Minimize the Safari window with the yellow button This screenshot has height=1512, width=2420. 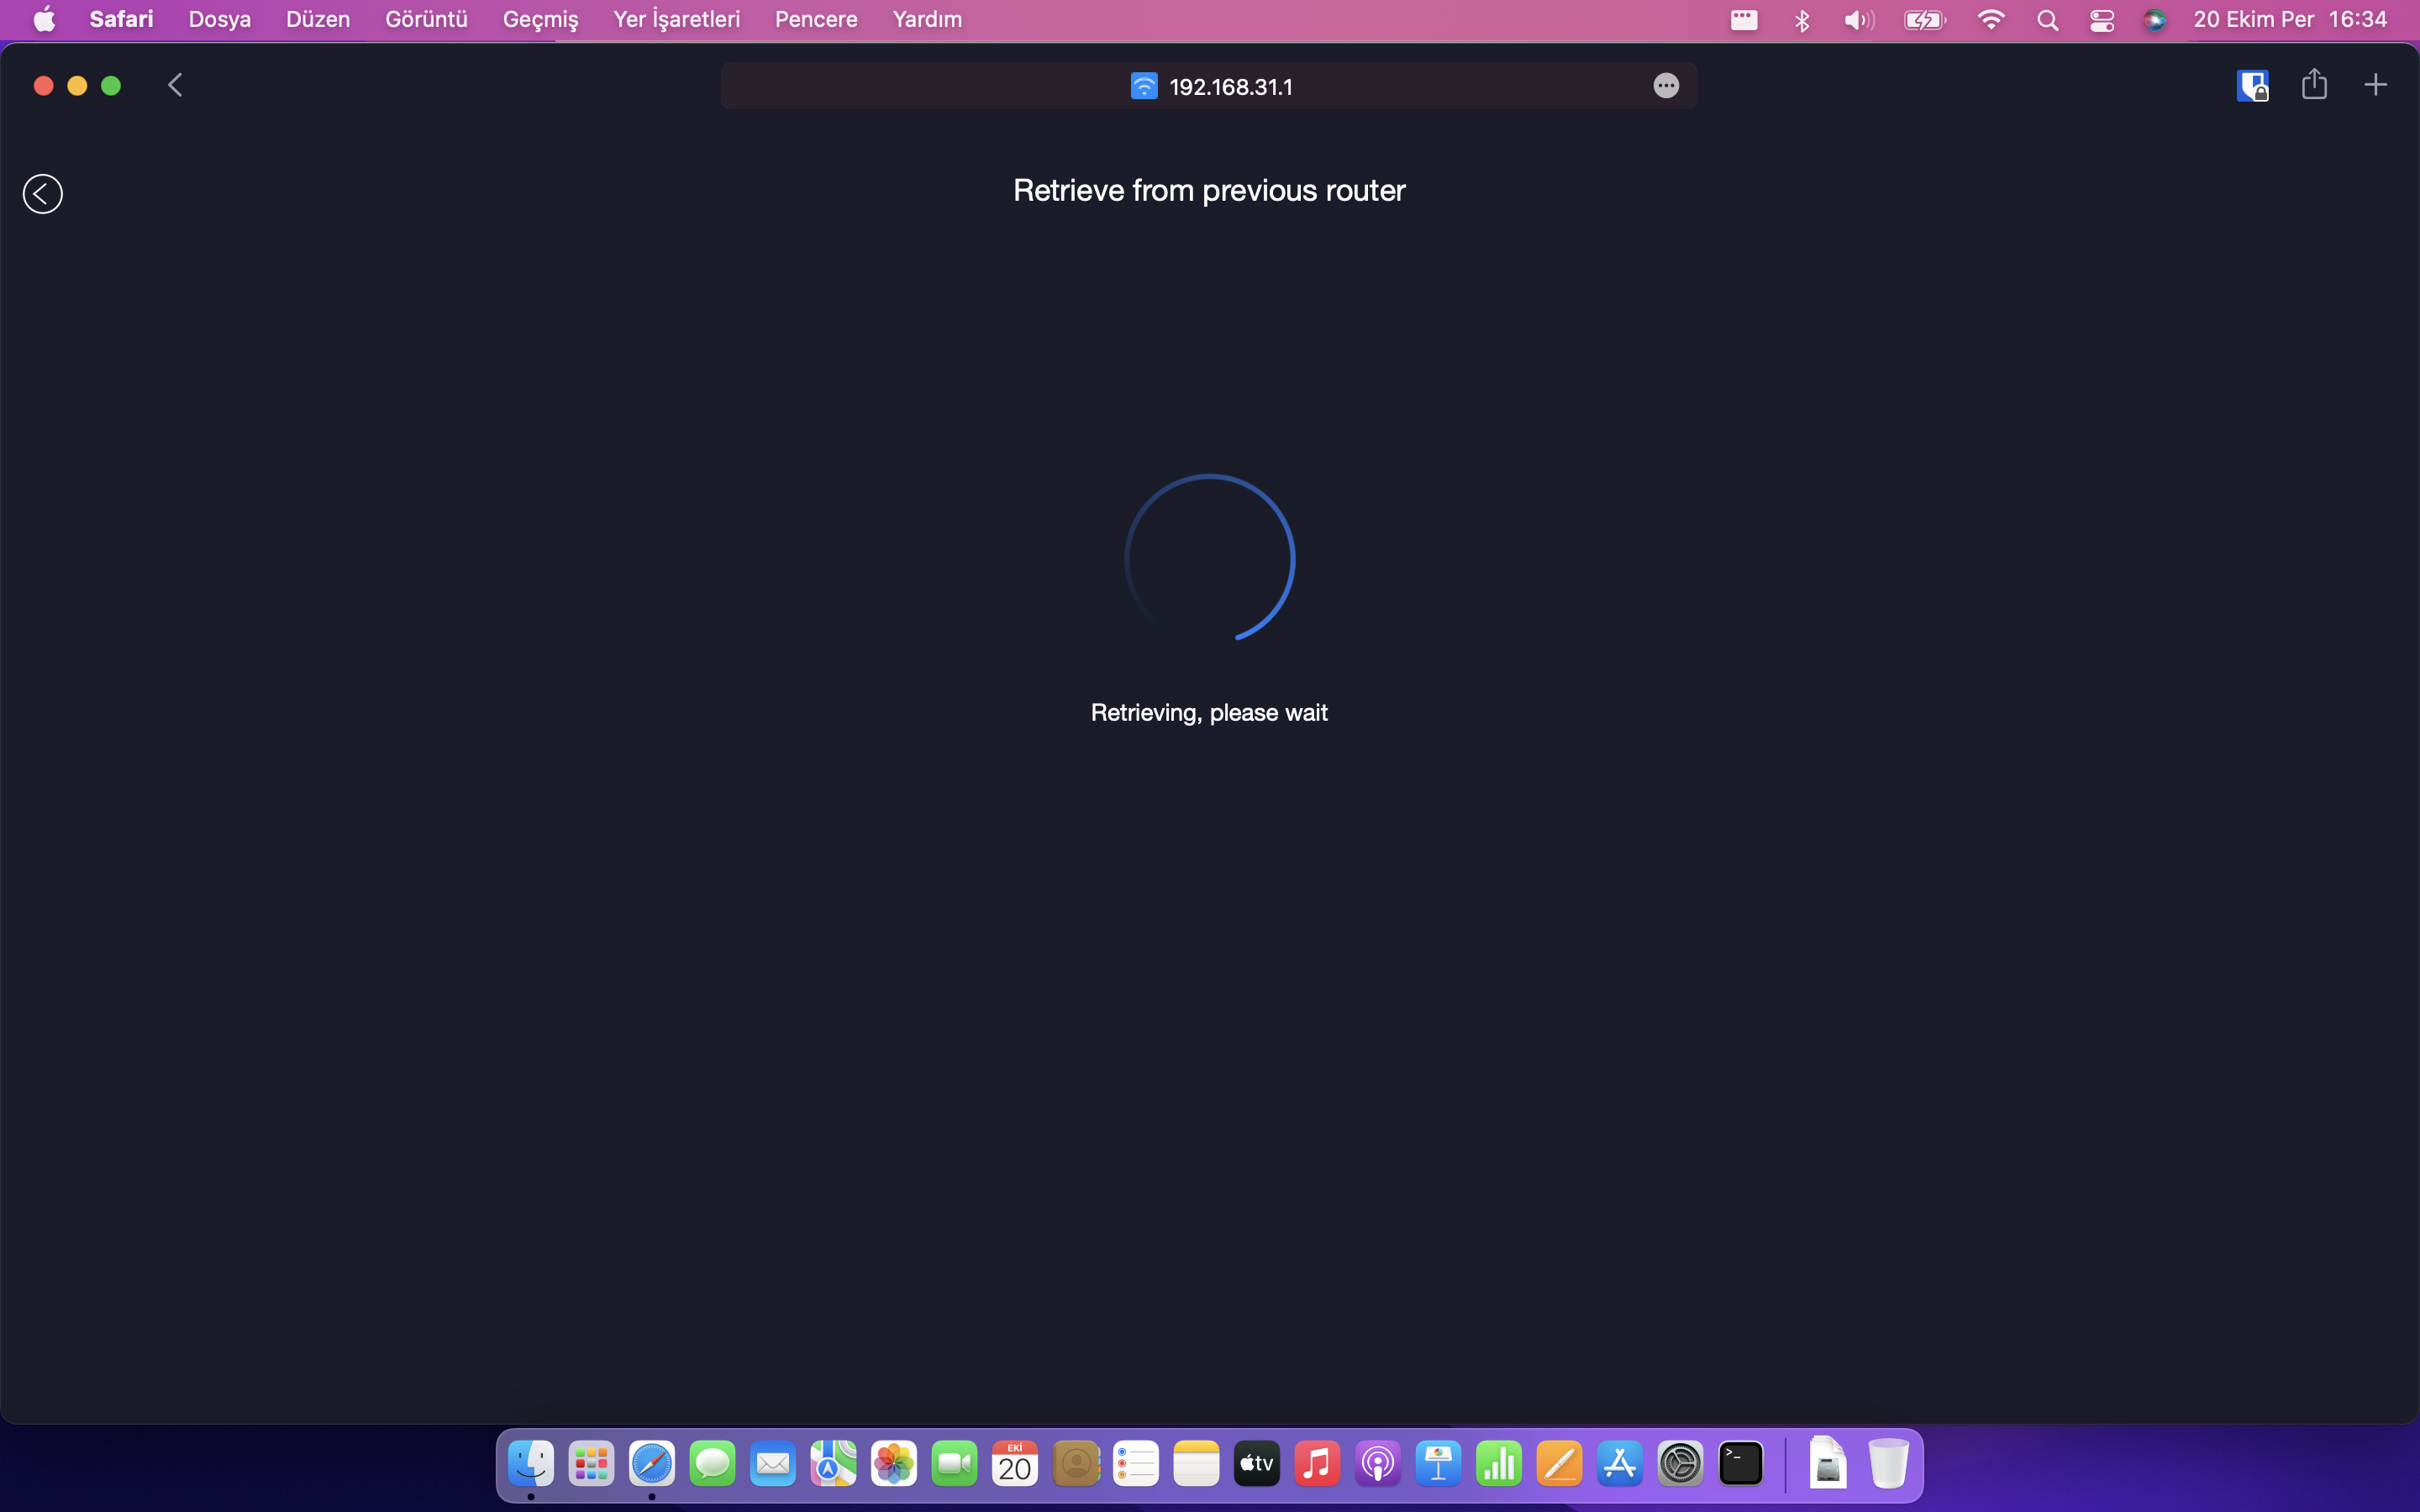pyautogui.click(x=77, y=86)
